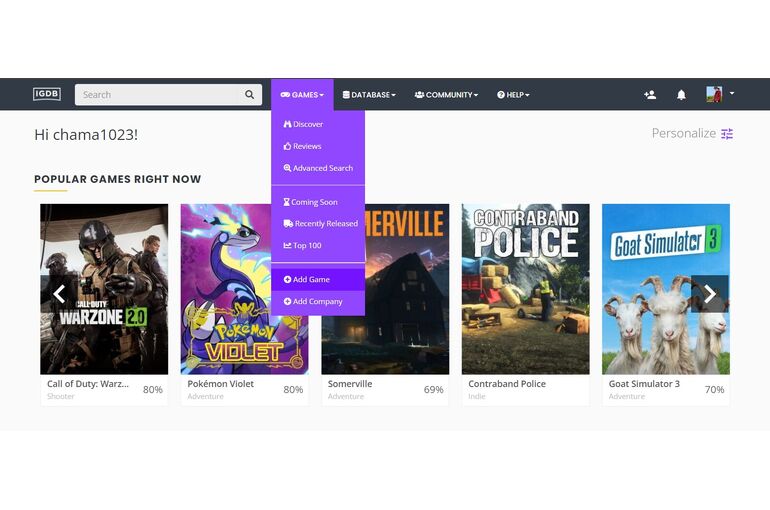This screenshot has width=770, height=510.
Task: Click the user avatar picture
Action: coord(714,94)
